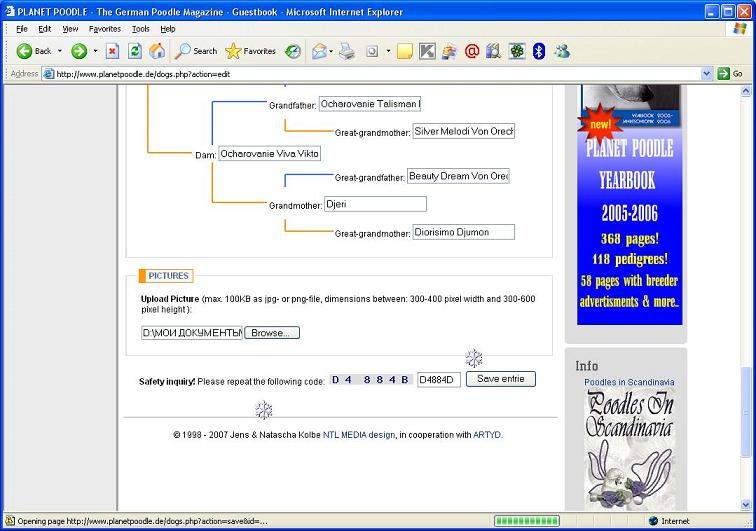
Task: Click the Bluetooth toolbar icon
Action: pyautogui.click(x=539, y=51)
